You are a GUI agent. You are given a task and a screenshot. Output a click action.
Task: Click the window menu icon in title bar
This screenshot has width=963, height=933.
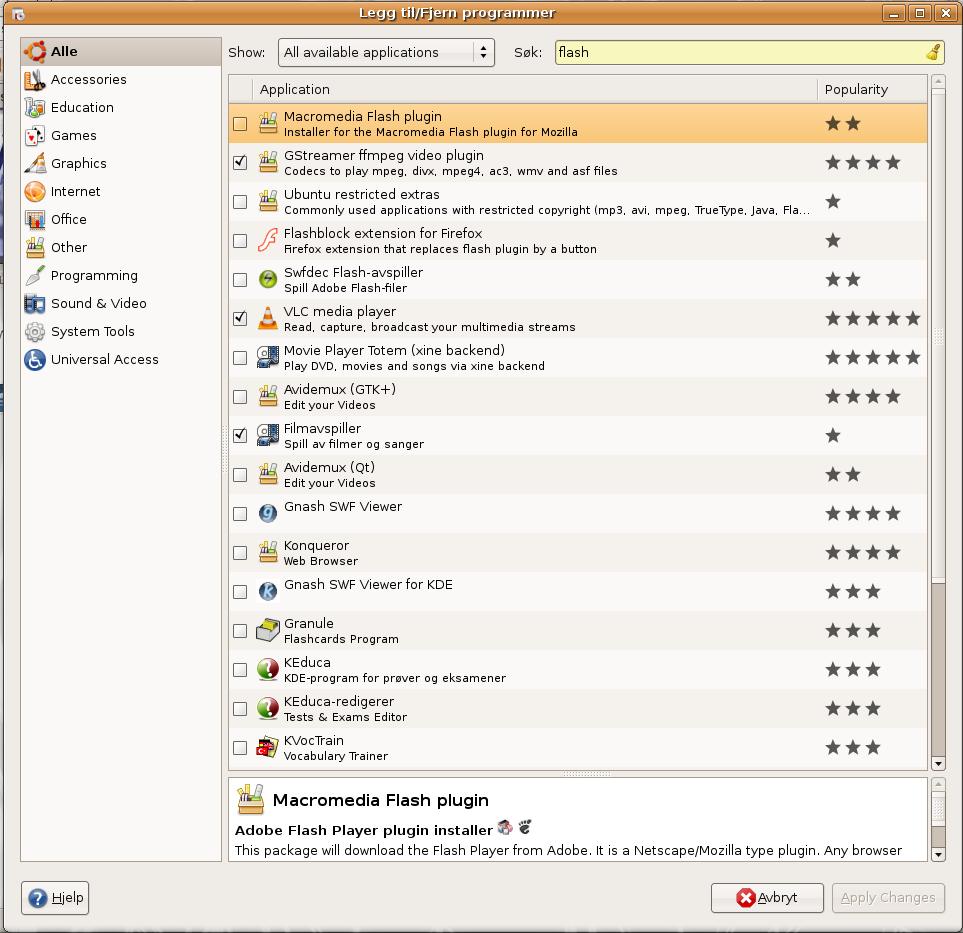click(18, 13)
